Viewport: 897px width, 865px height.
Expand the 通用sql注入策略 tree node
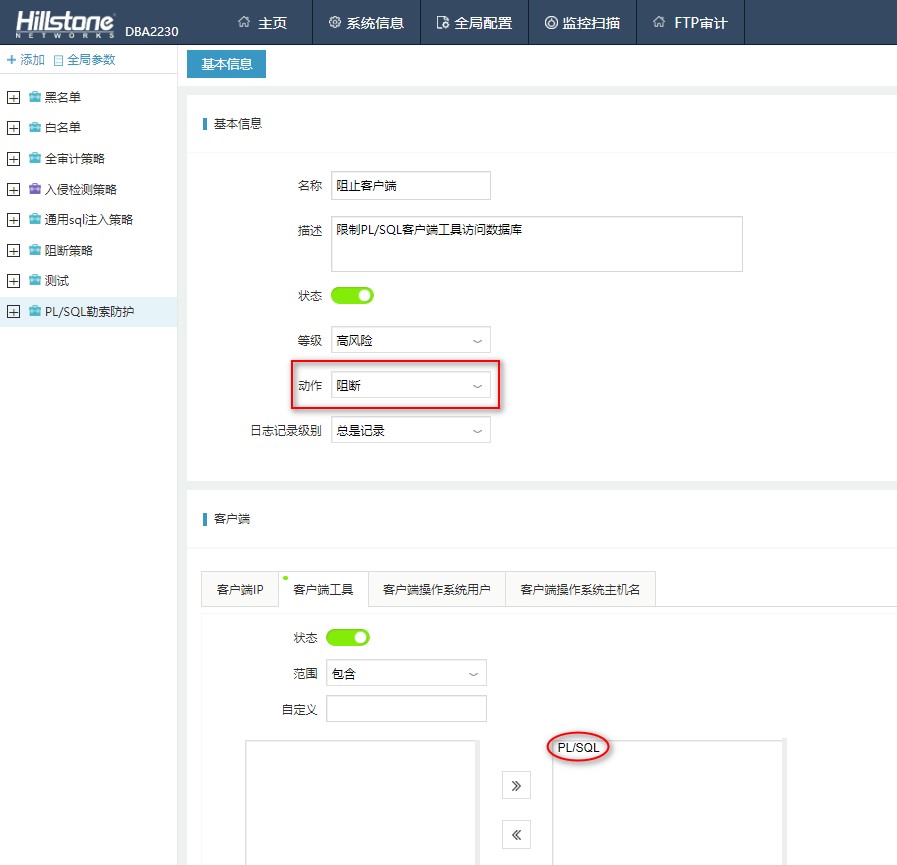tap(13, 220)
